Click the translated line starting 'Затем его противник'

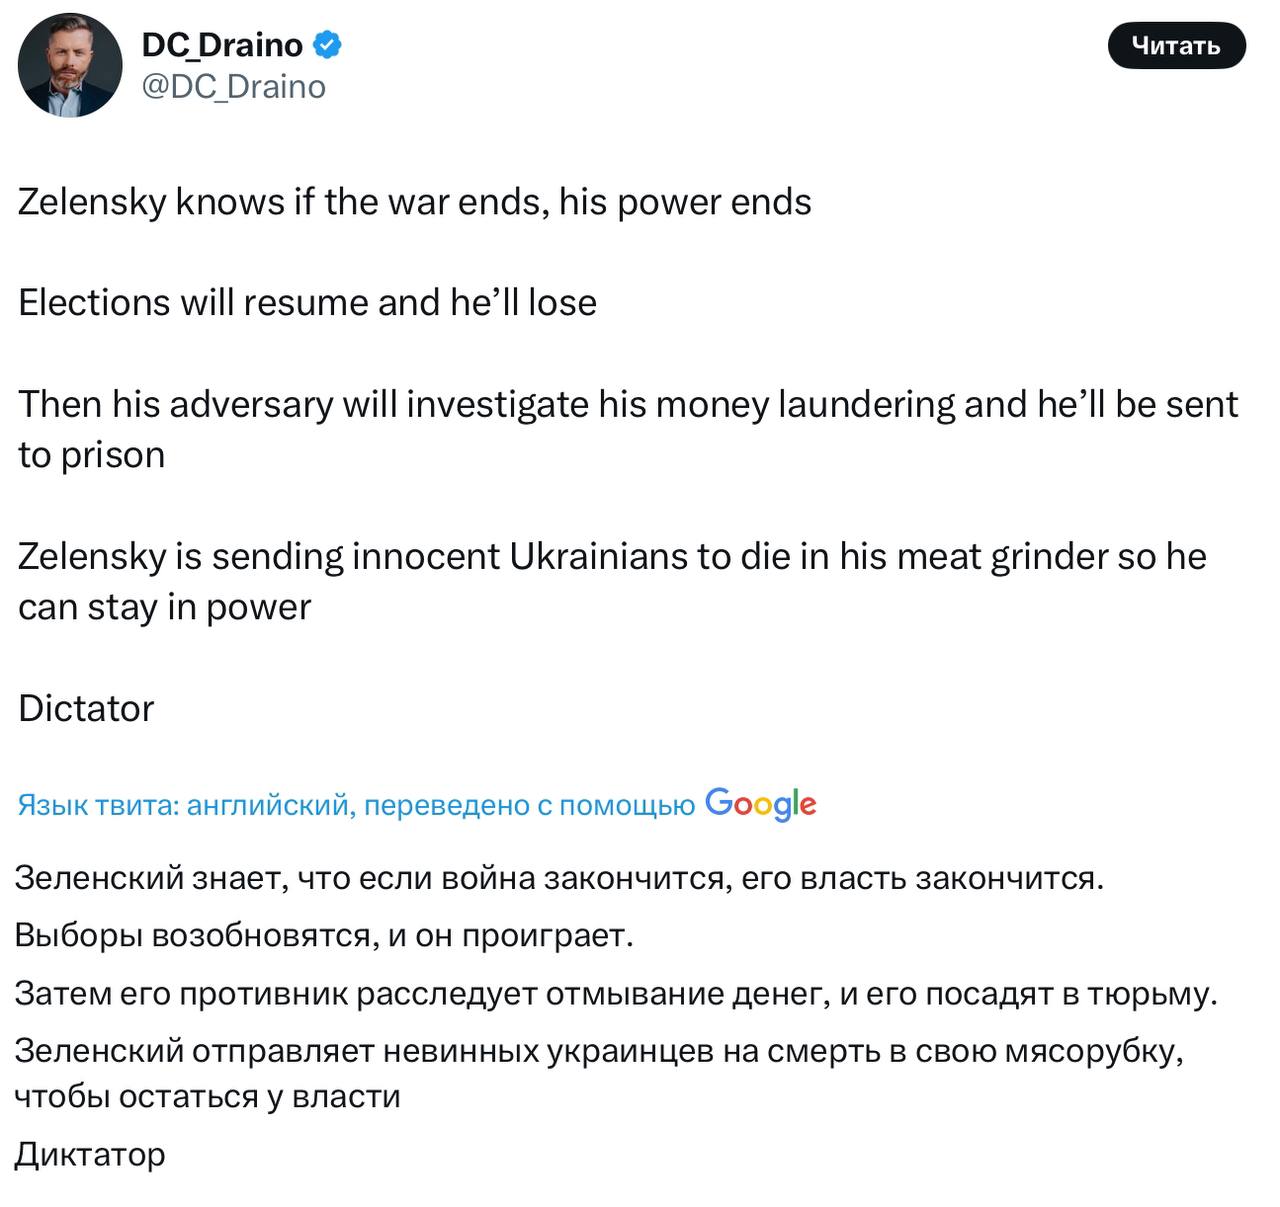coord(615,994)
